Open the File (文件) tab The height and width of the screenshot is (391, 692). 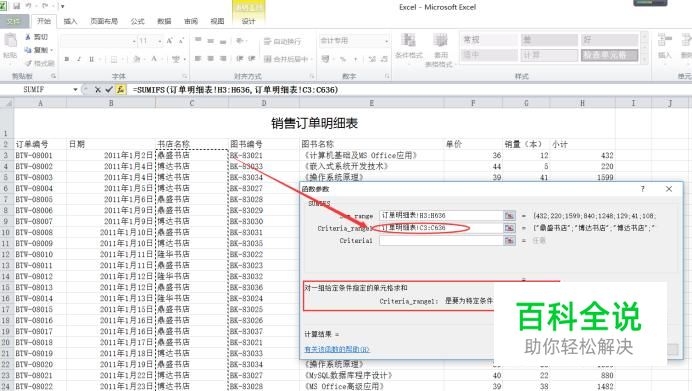(14, 21)
